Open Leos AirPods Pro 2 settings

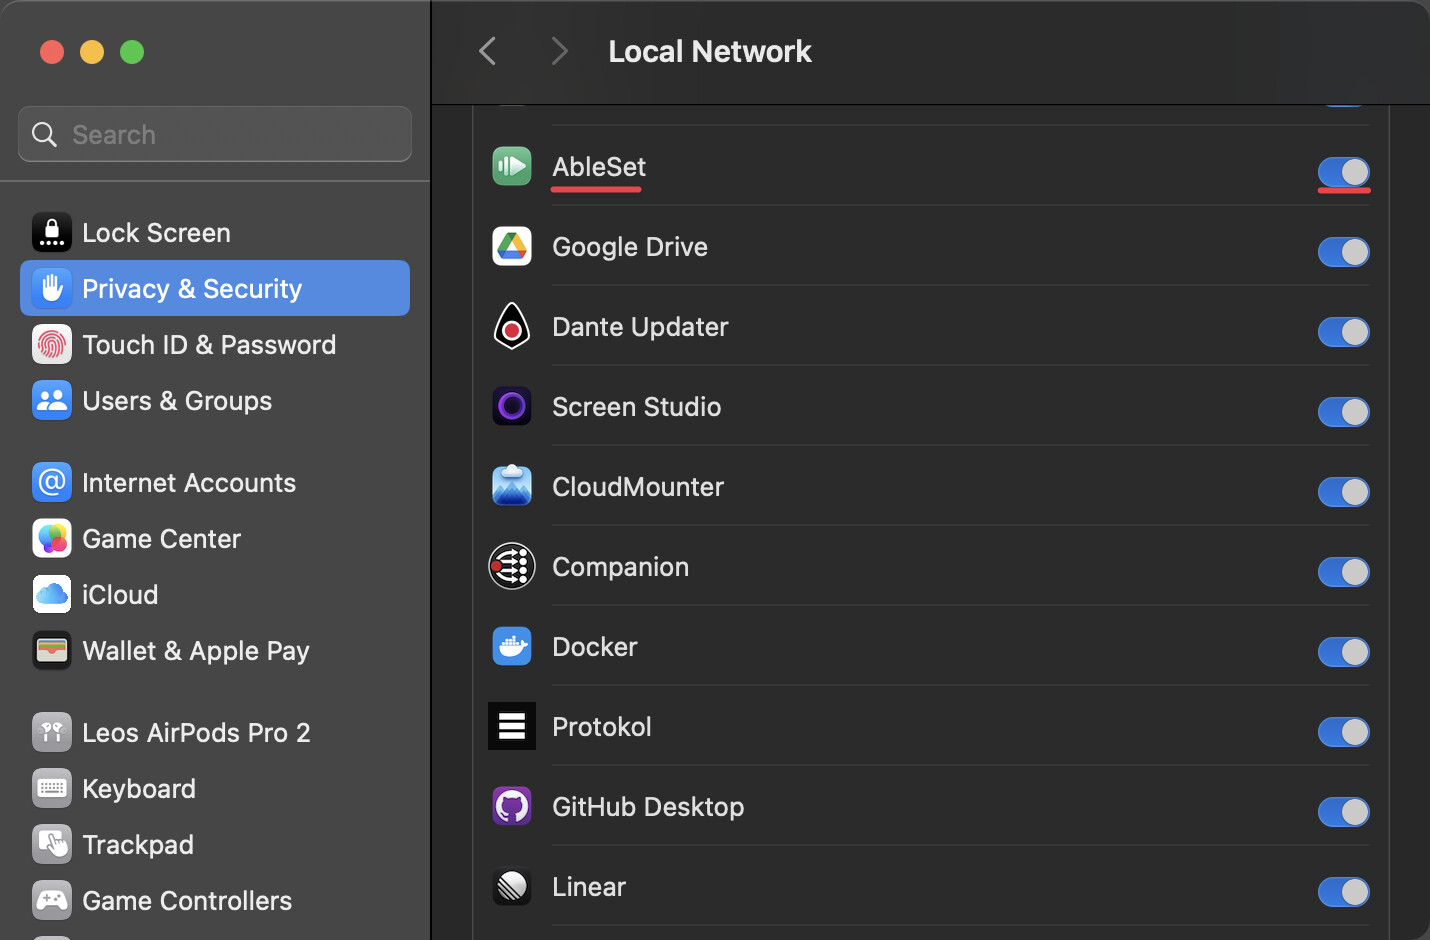coord(195,732)
